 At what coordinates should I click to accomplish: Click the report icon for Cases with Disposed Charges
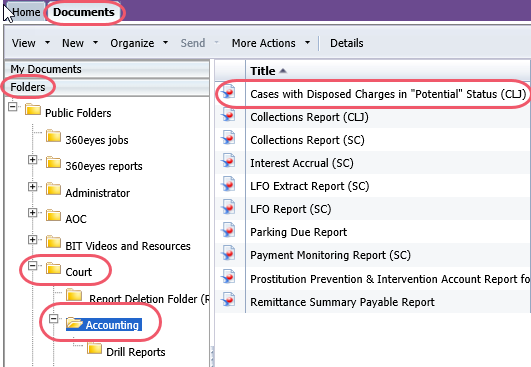[229, 91]
